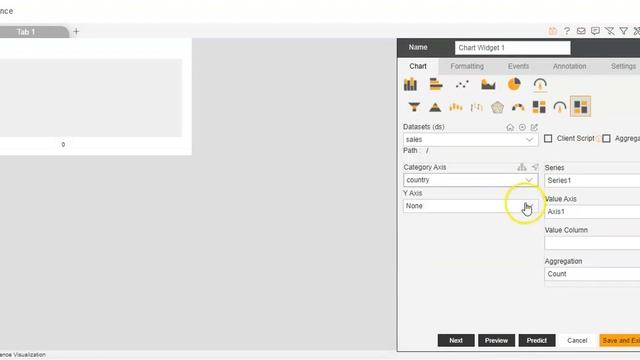Viewport: 640px width, 360px height.
Task: Open the Aggregation Count dropdown
Action: click(x=592, y=274)
